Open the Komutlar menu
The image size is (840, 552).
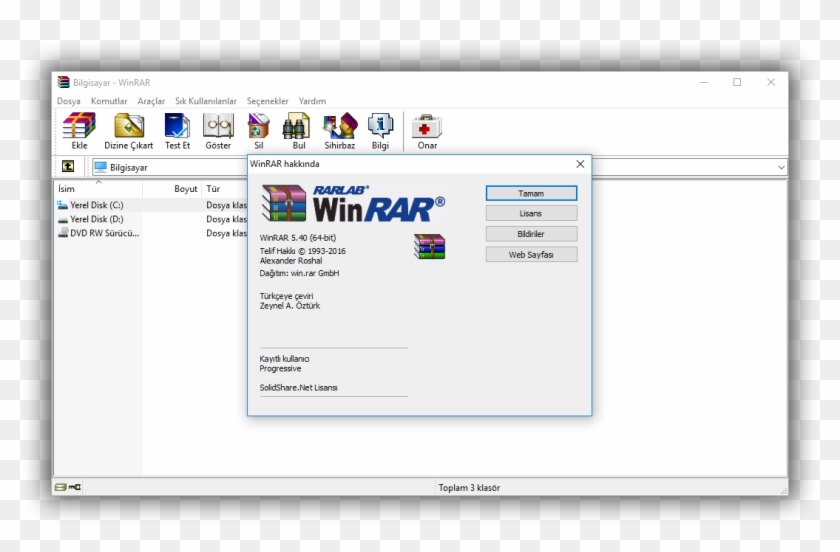109,101
